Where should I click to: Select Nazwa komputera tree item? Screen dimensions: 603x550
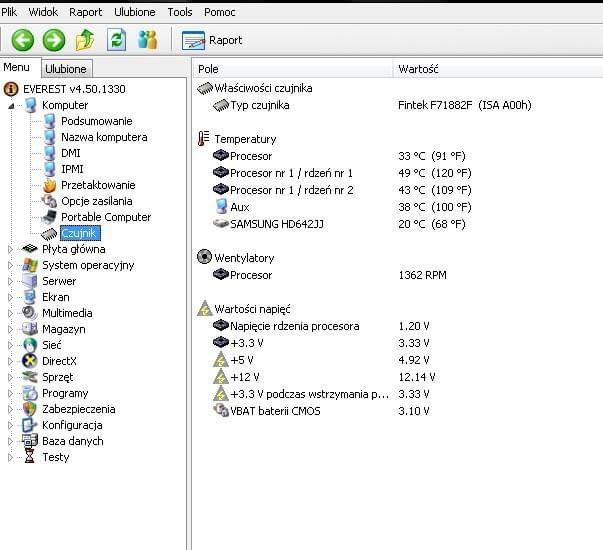(104, 137)
